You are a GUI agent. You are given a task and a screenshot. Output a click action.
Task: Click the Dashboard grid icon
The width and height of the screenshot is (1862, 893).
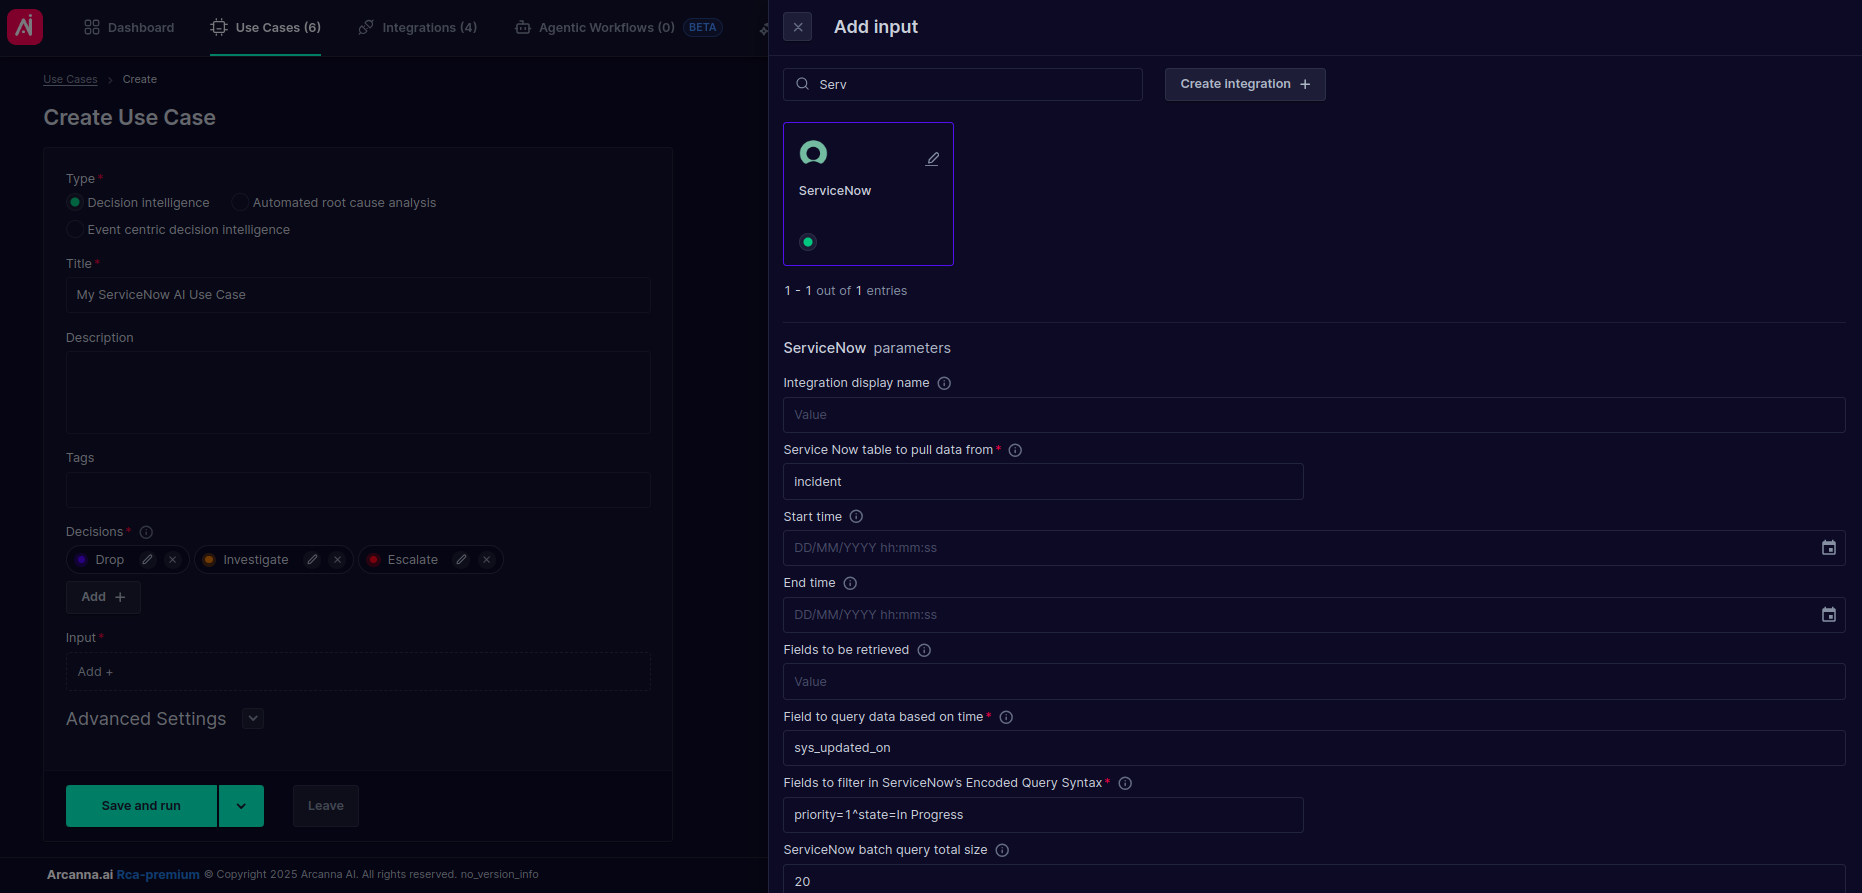(92, 28)
